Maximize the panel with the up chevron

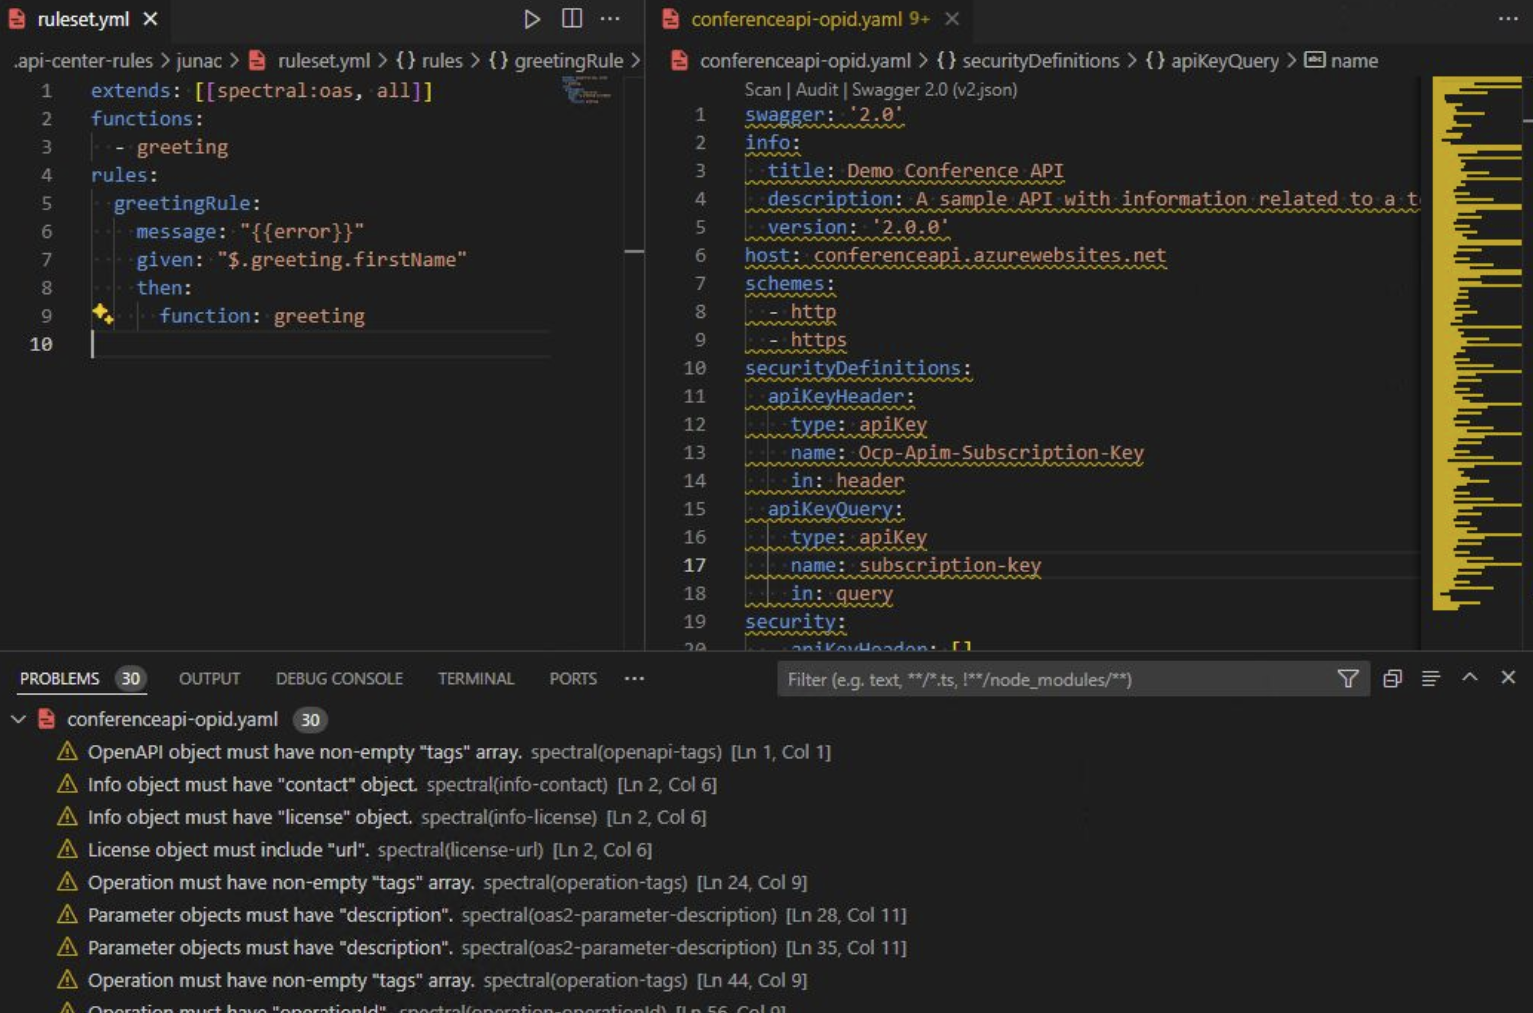1470,678
